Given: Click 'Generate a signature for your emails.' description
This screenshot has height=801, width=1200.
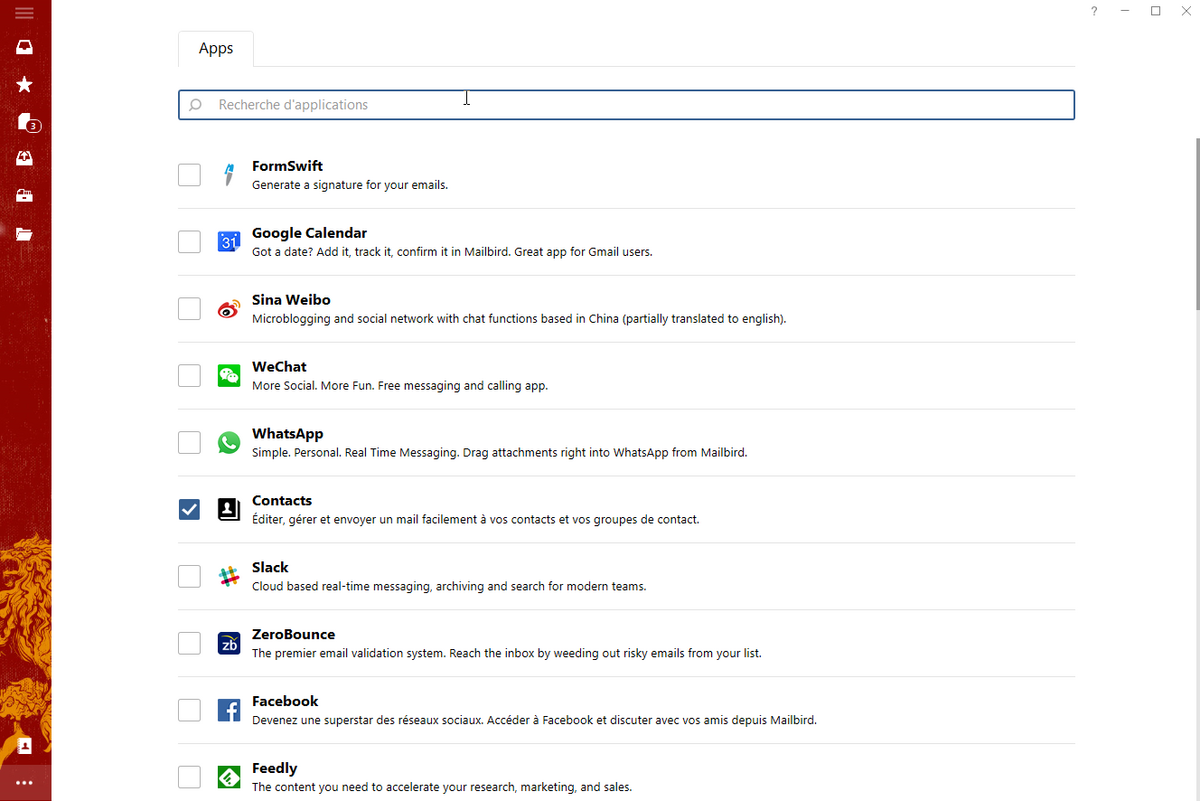Looking at the screenshot, I should tap(350, 185).
